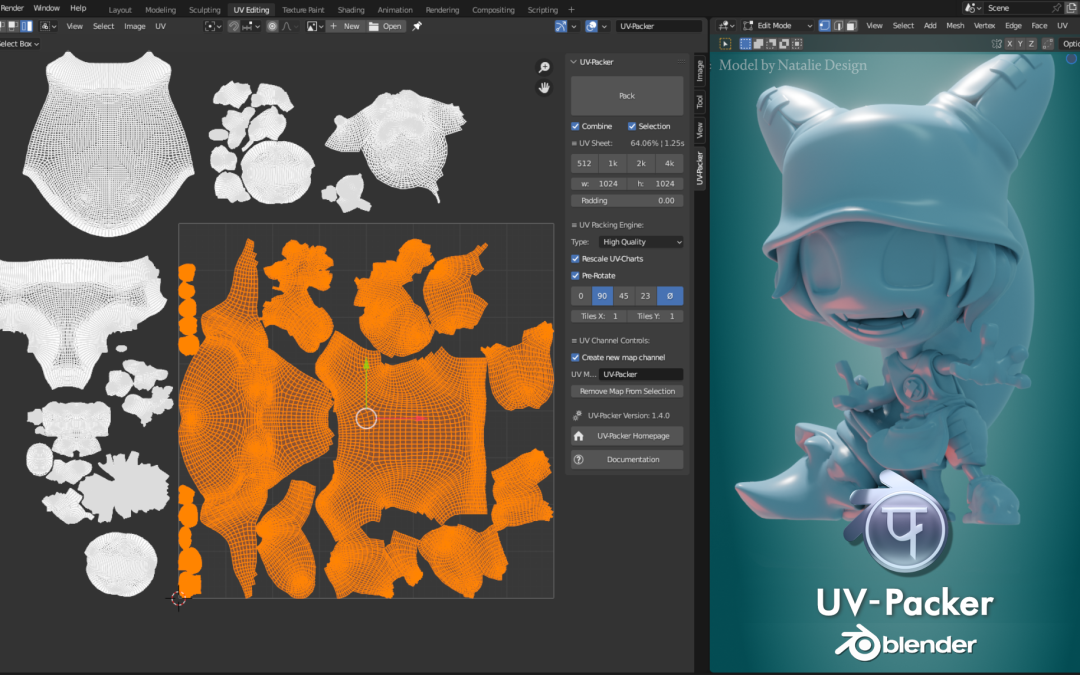Select face select mode in 3D viewport
The width and height of the screenshot is (1080, 675).
[851, 25]
